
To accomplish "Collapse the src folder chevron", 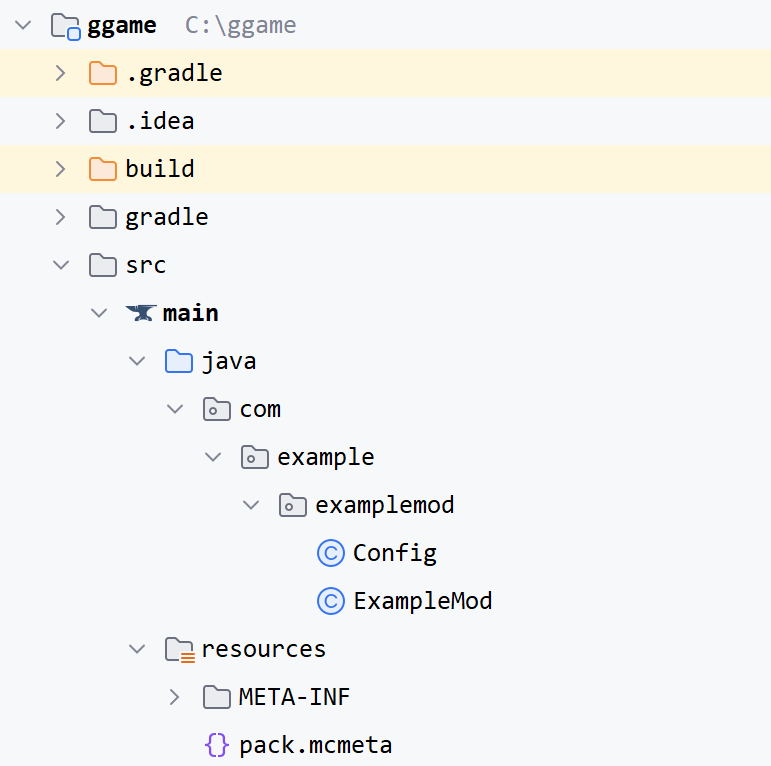I will 61,265.
